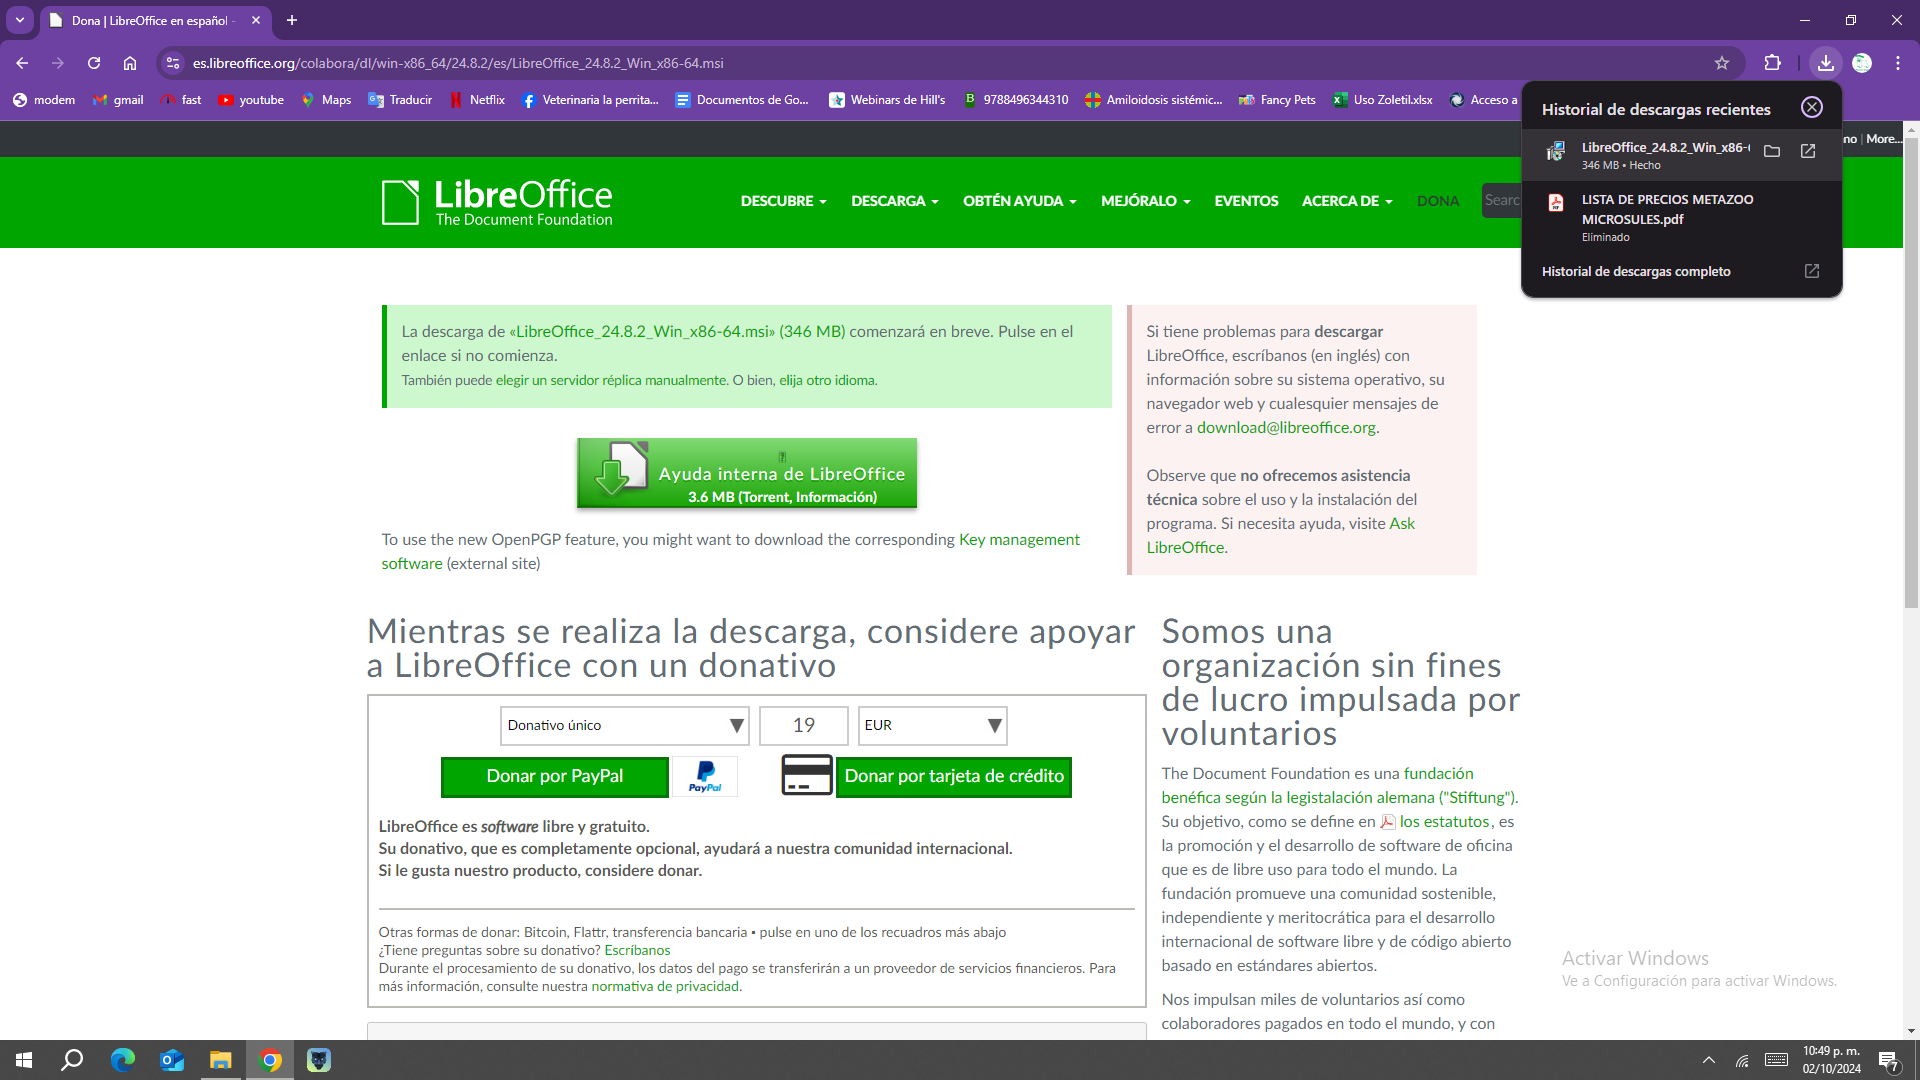Open the DONA menu item

click(1437, 201)
